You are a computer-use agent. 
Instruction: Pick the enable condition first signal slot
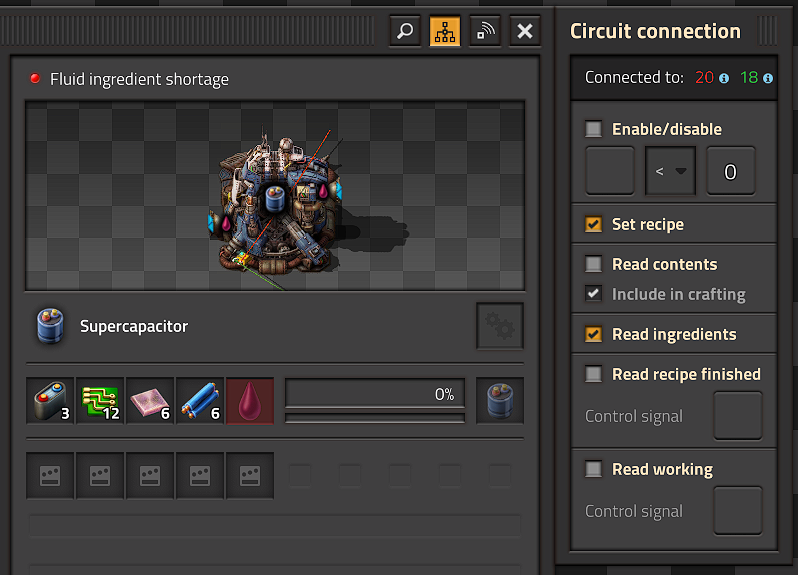click(x=610, y=171)
